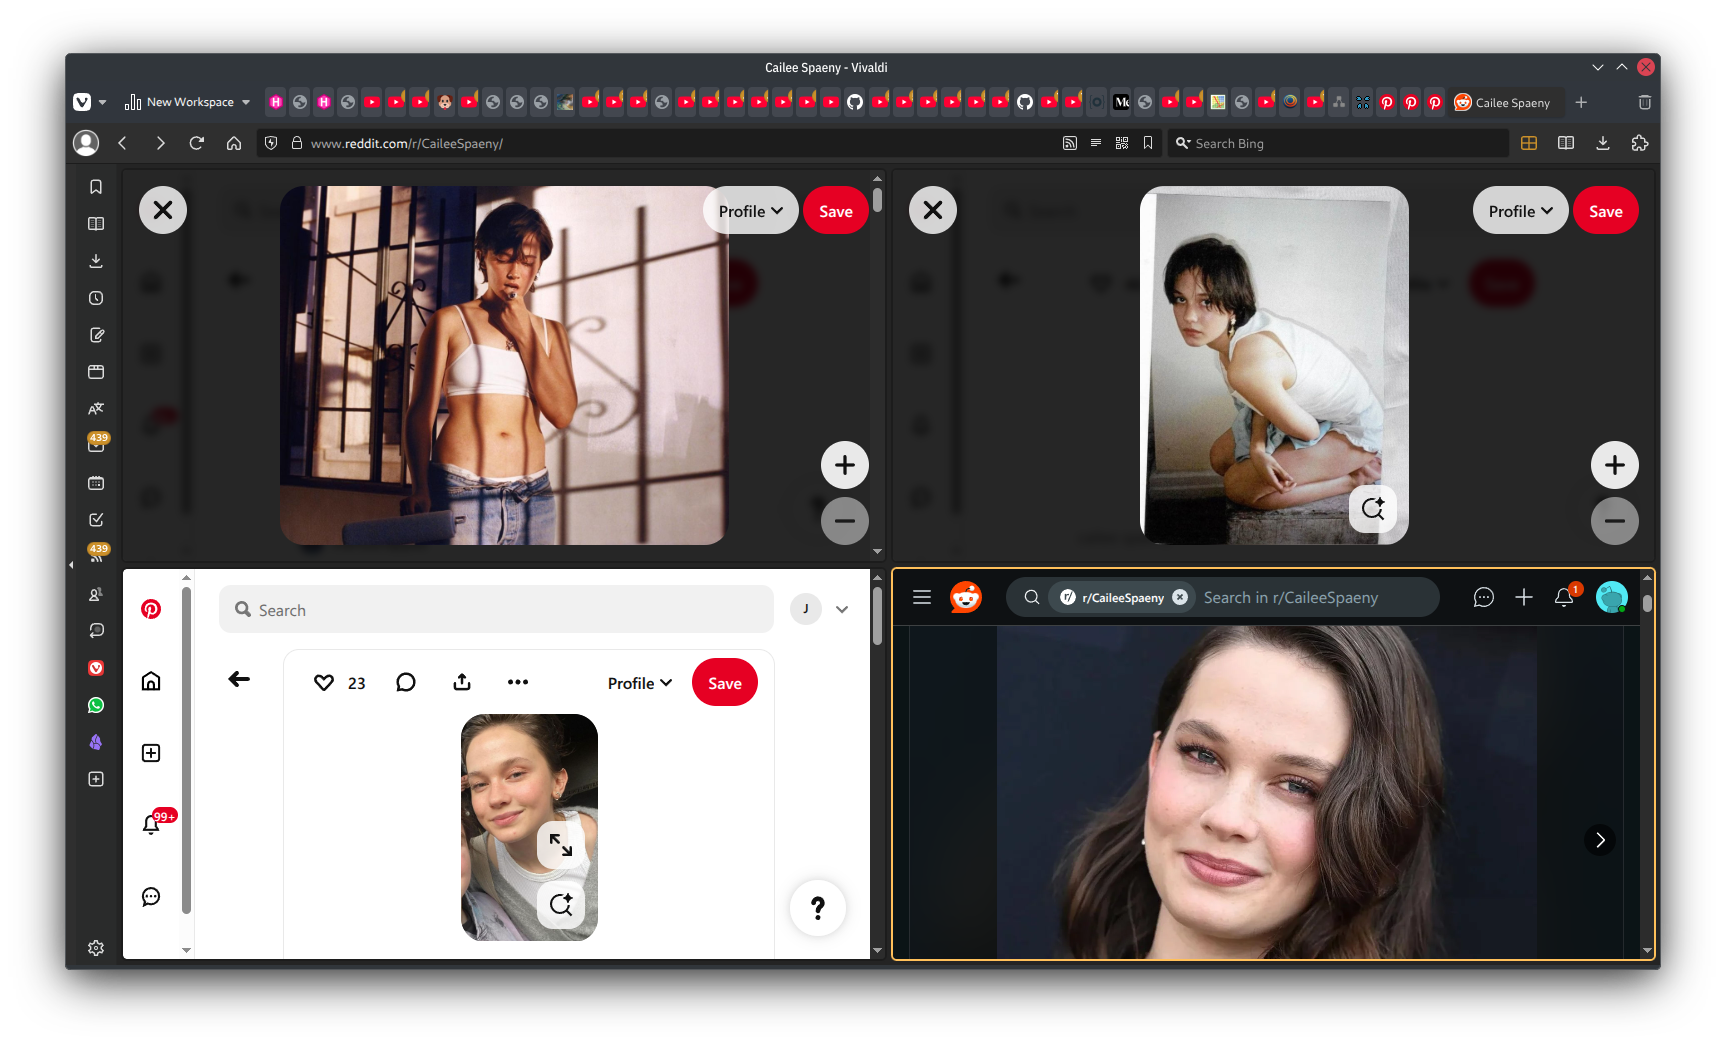Open the Vivaldi web panel red icon
Viewport: 1726px width, 1047px height.
pos(96,668)
